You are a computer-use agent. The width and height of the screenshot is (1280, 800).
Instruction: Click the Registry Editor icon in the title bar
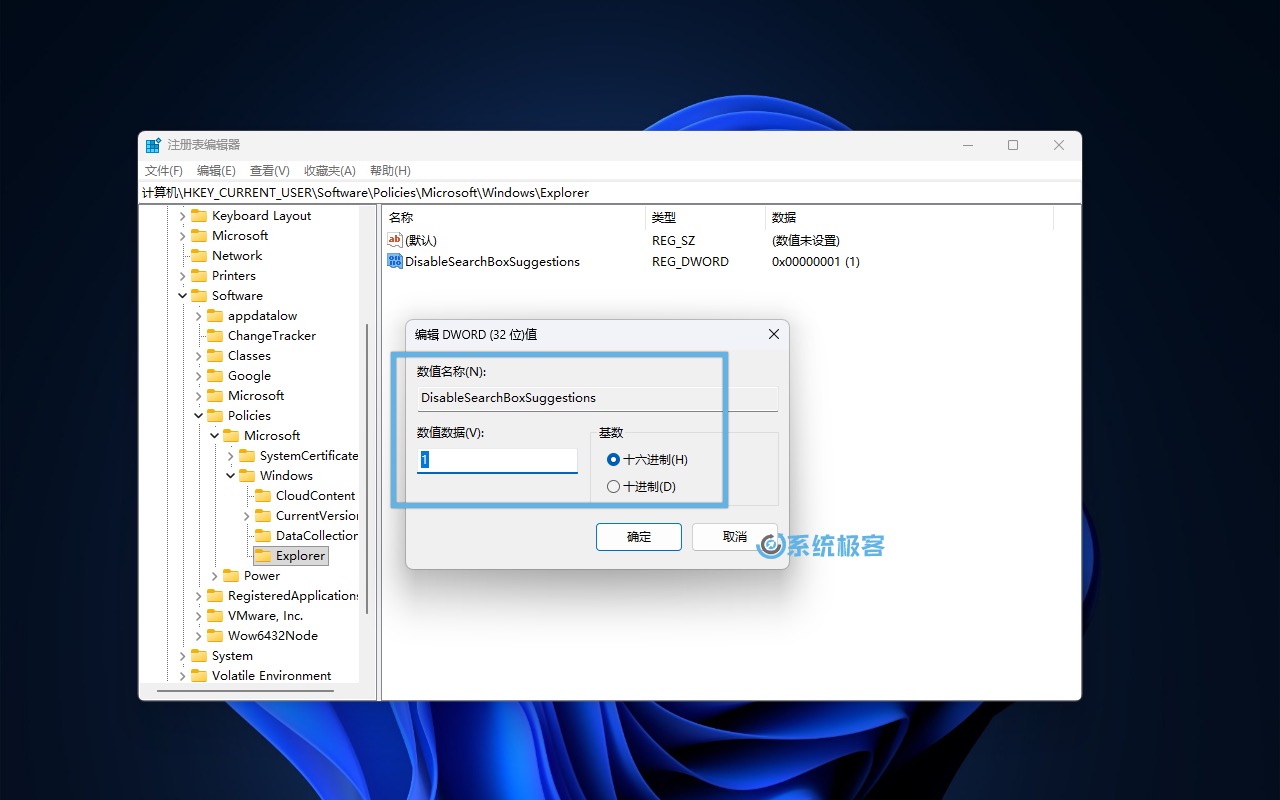[153, 144]
